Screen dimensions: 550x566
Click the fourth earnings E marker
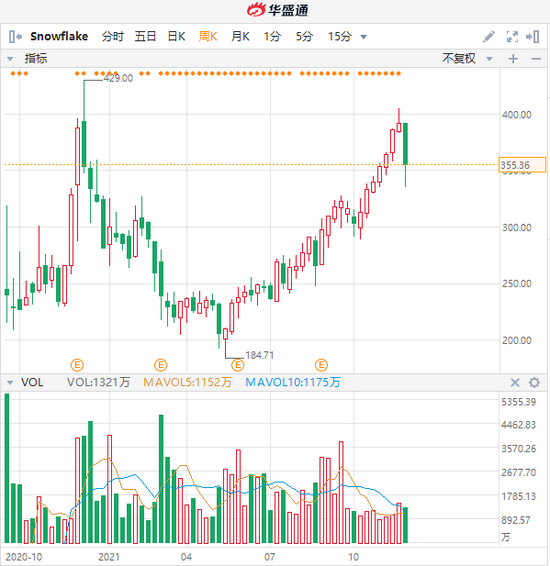(321, 365)
